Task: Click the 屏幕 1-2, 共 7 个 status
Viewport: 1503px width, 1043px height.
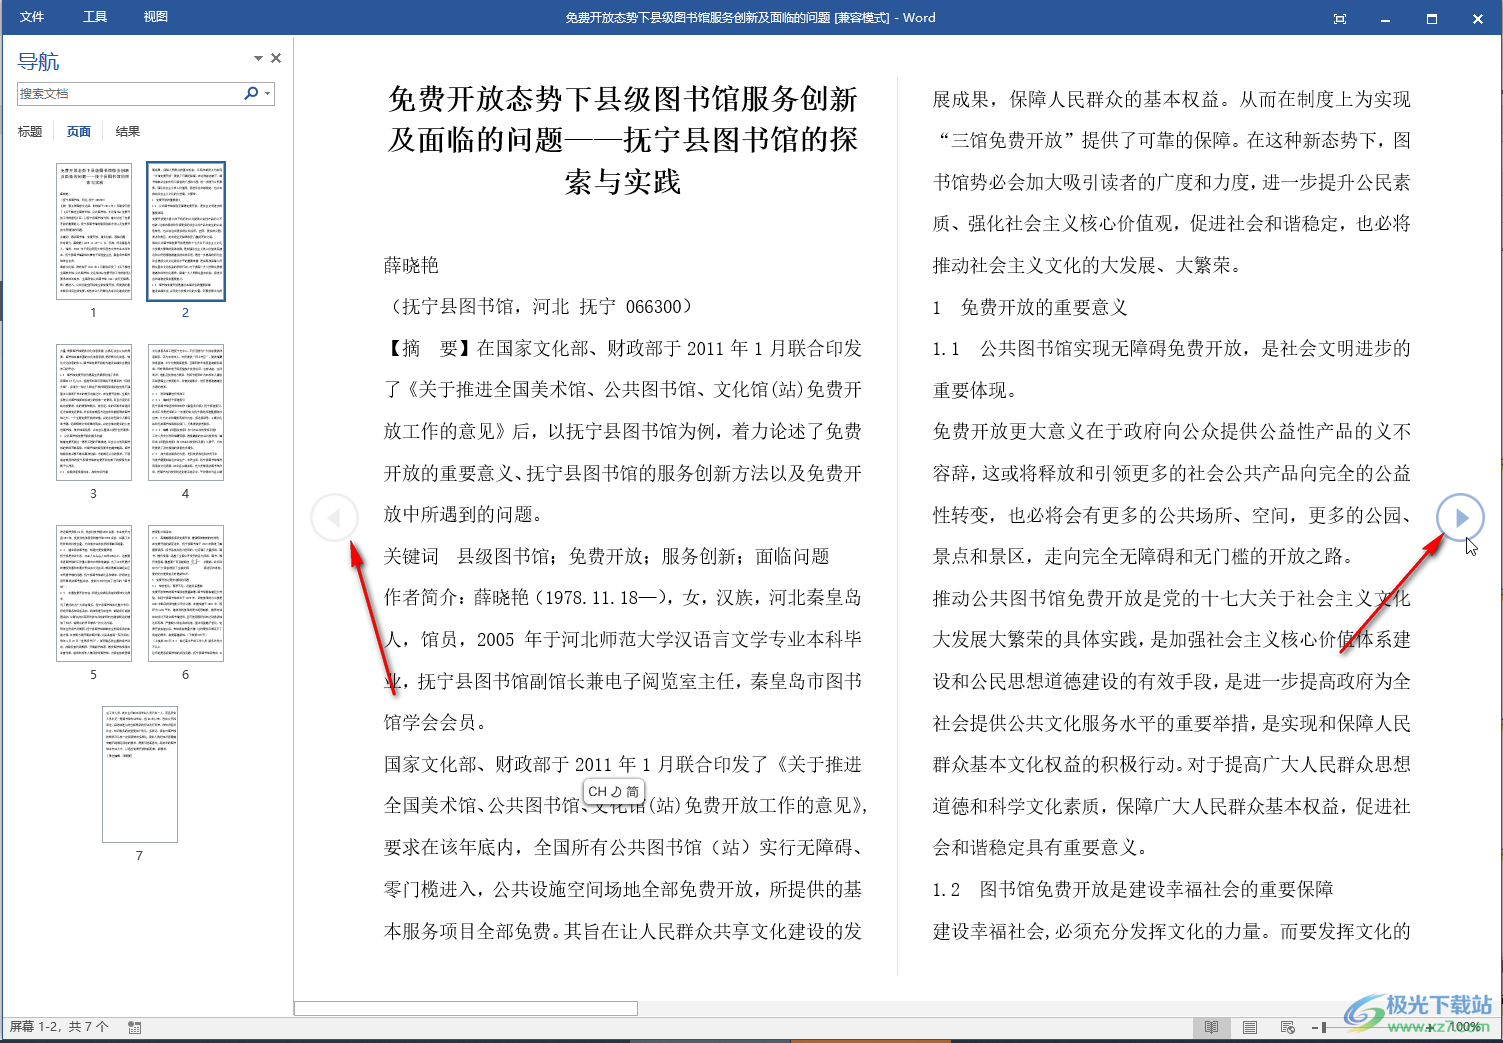Action: coord(59,1026)
